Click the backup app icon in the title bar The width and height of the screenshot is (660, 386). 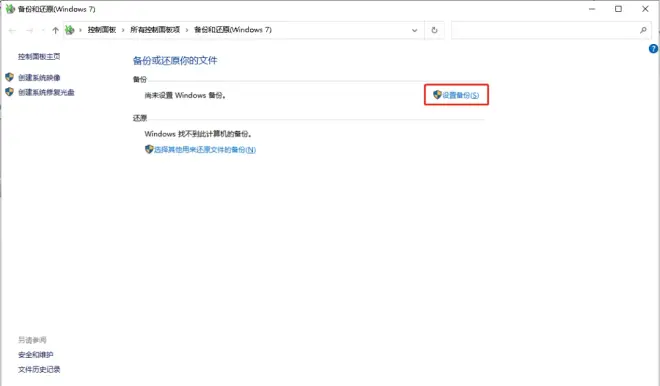tap(10, 9)
